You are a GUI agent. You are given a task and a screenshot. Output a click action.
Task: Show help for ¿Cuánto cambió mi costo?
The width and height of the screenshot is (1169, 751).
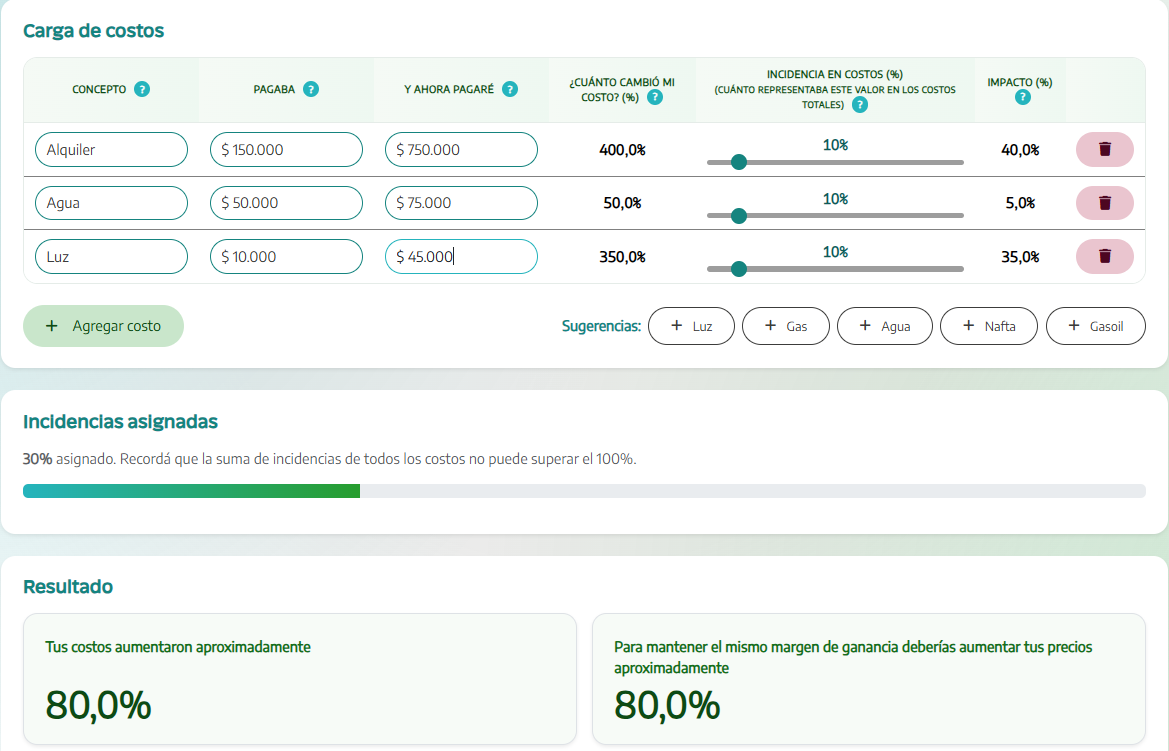click(x=655, y=97)
